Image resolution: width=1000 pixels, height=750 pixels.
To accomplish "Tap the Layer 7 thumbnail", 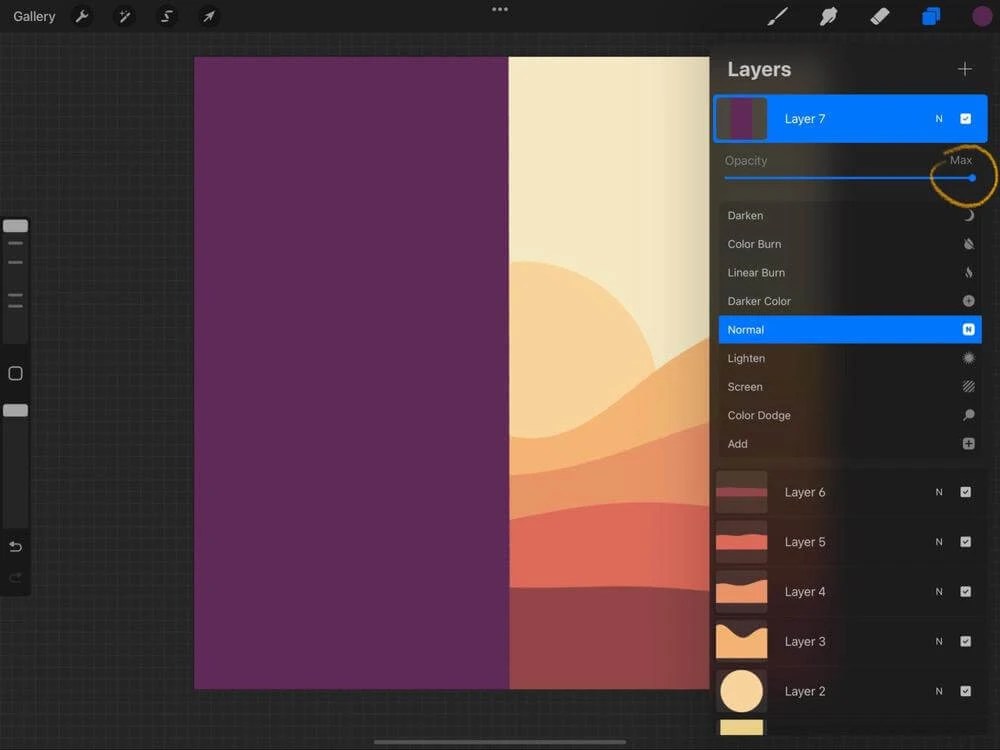I will (x=741, y=118).
